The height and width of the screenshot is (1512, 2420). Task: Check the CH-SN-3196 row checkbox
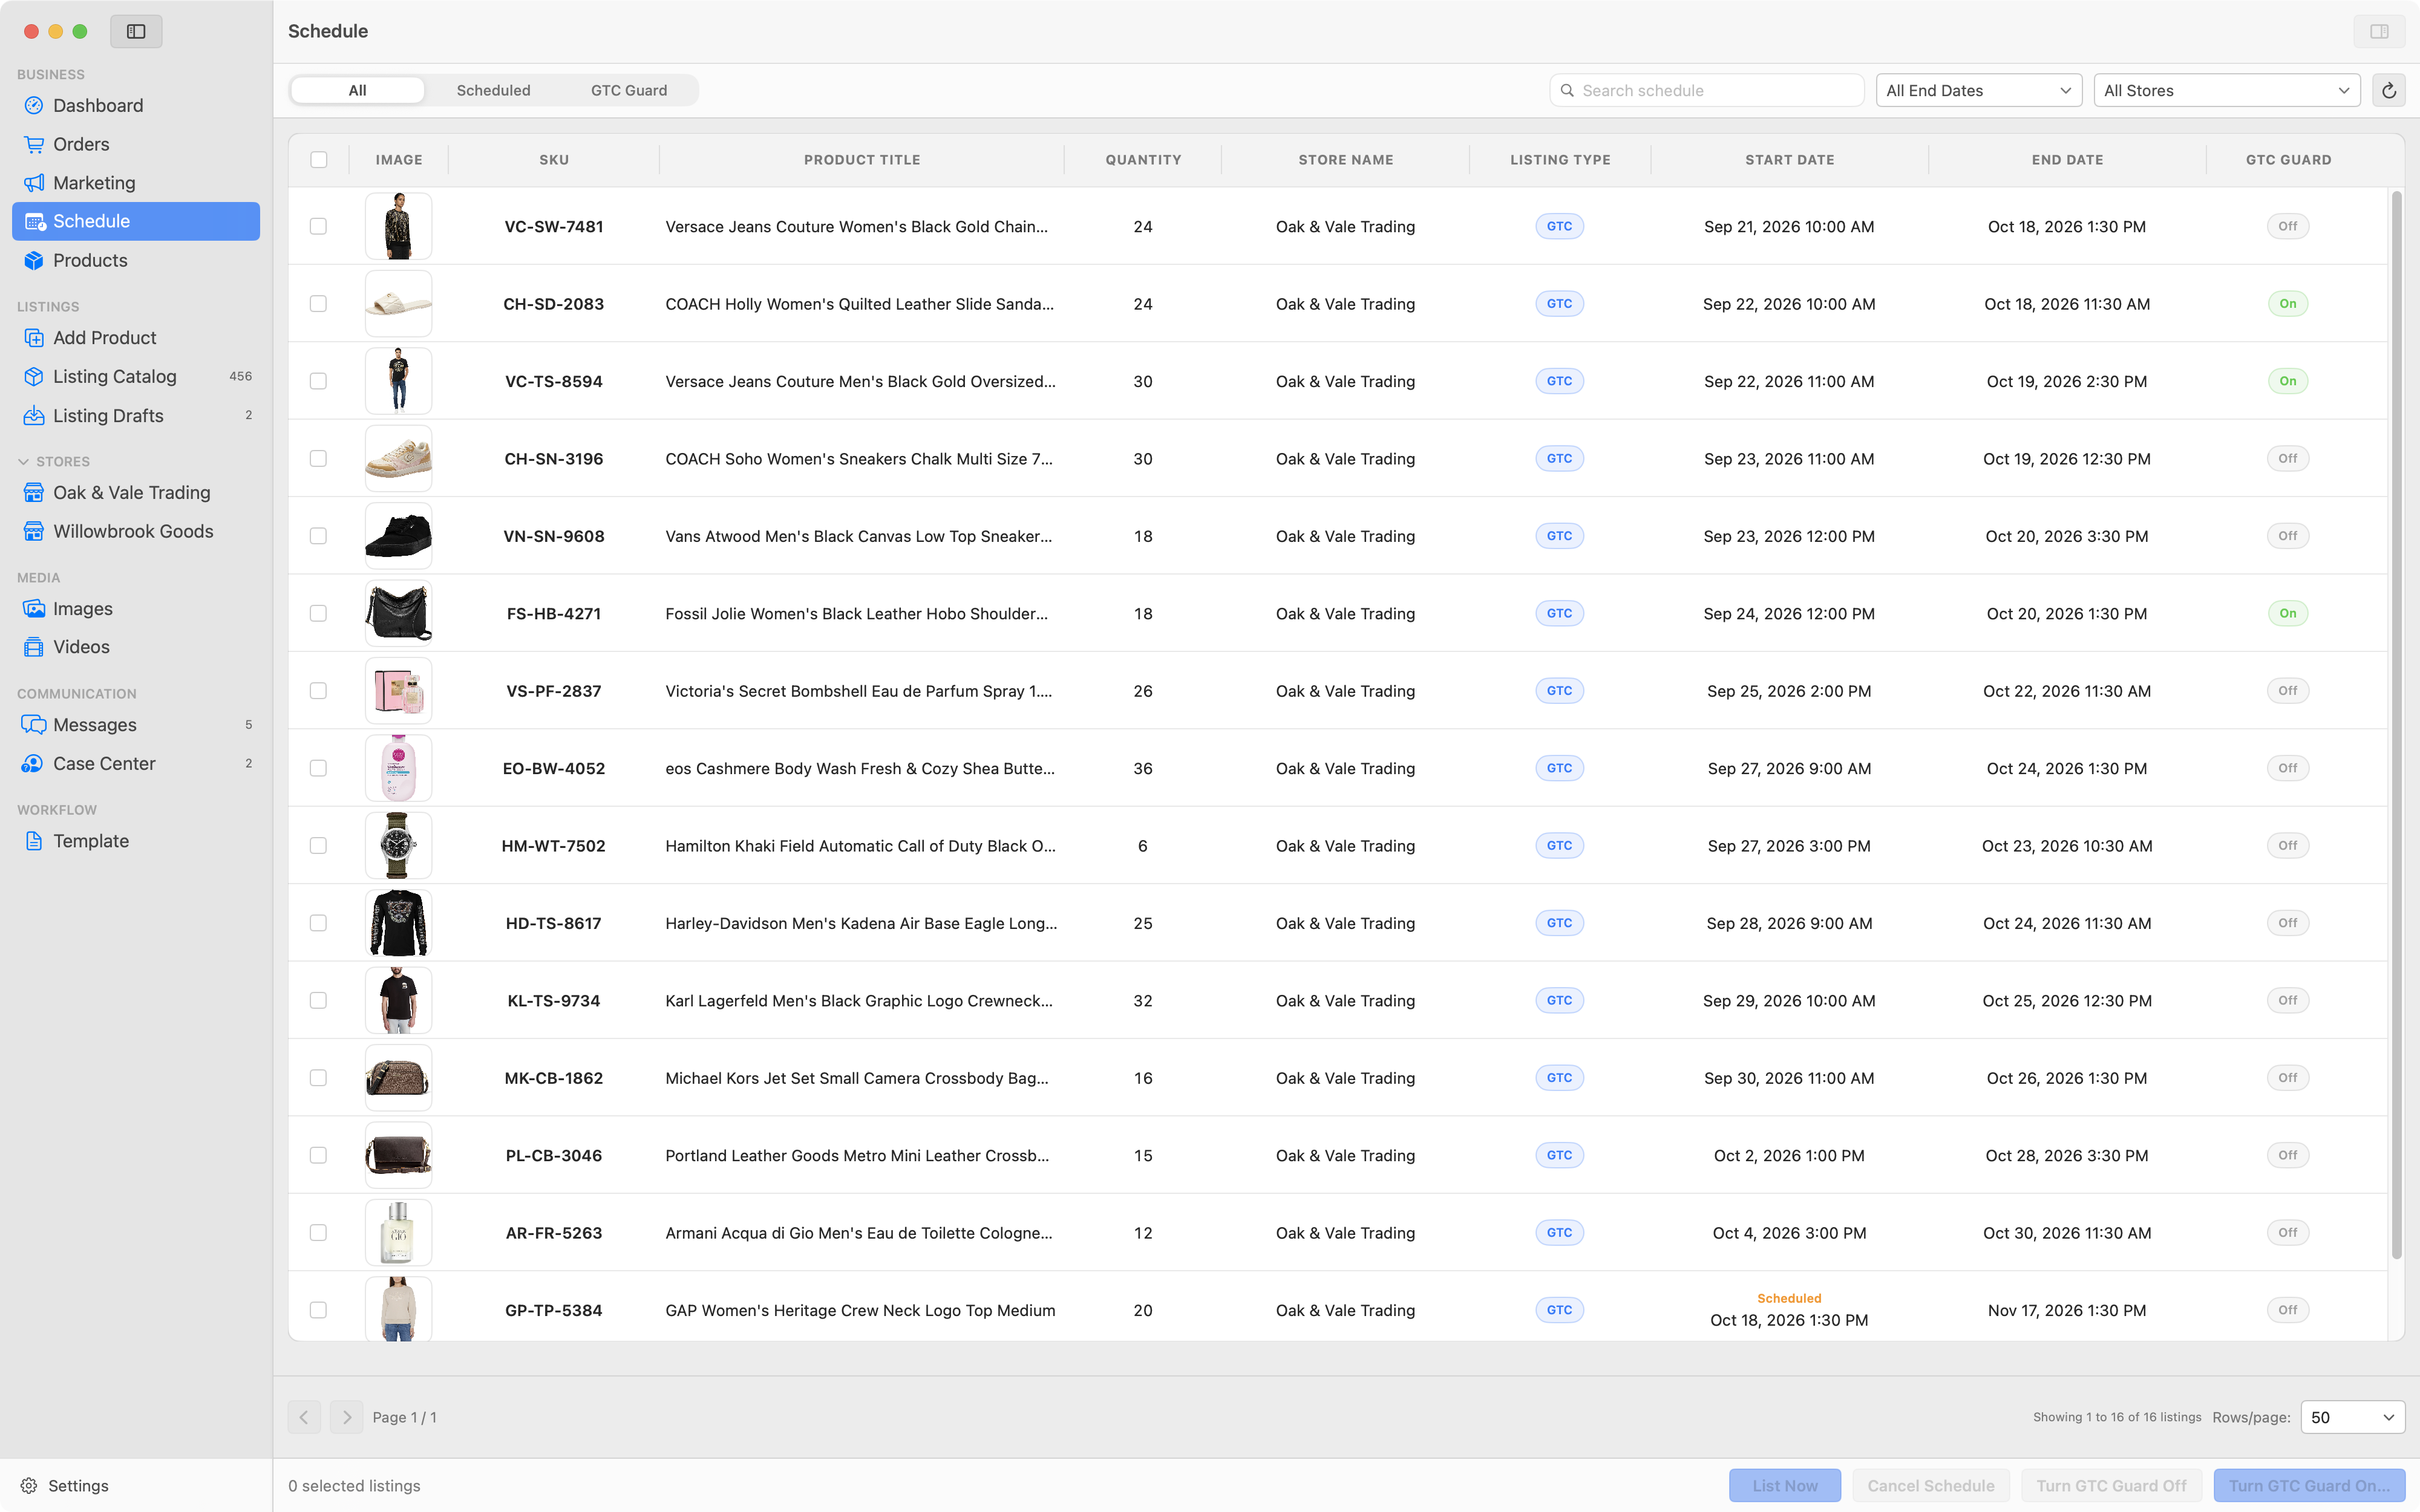click(318, 459)
